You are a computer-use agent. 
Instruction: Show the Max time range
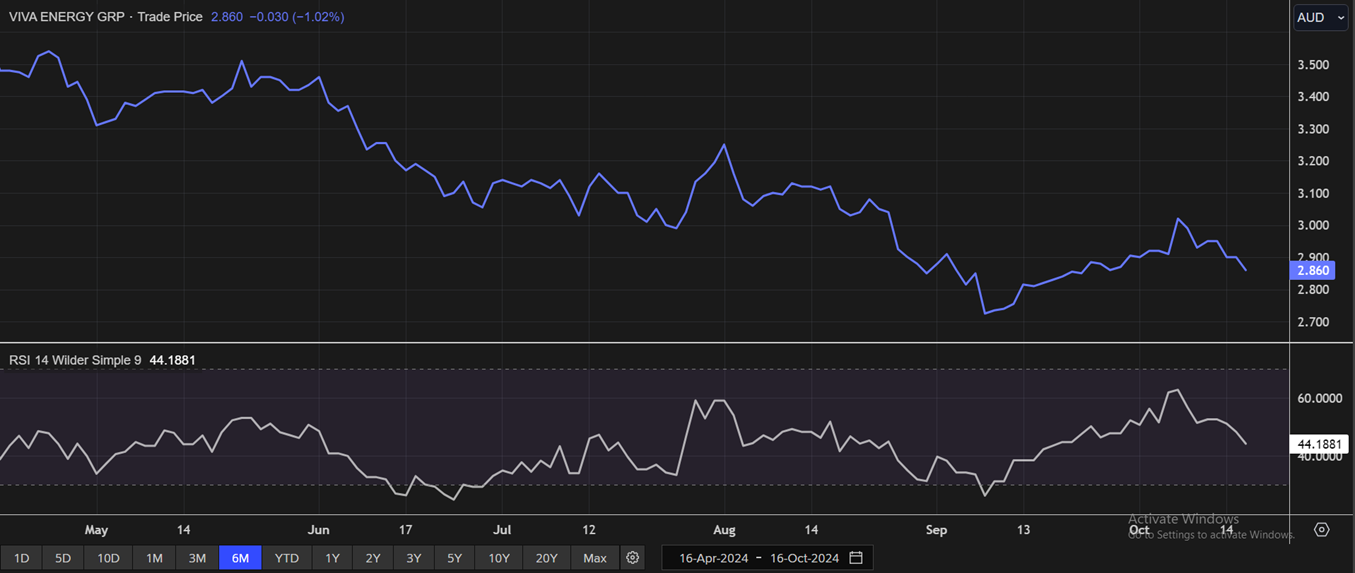pyautogui.click(x=595, y=558)
